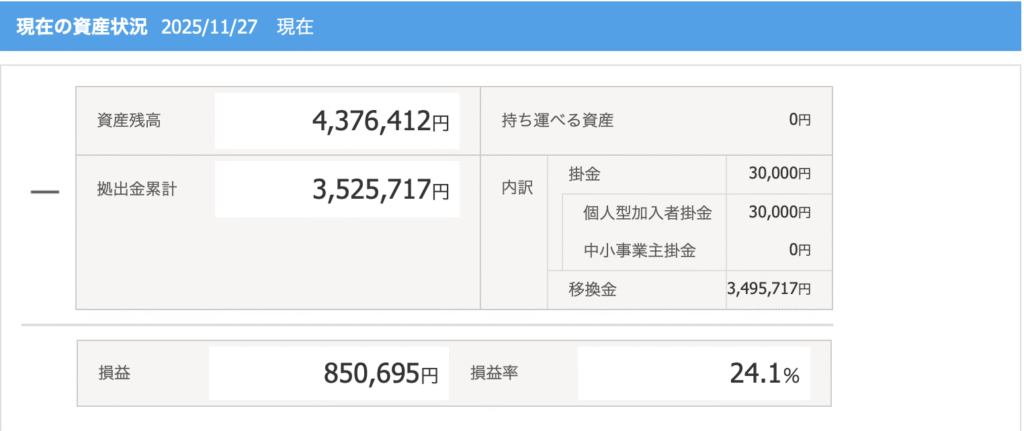The width and height of the screenshot is (1024, 431).
Task: Click the 中小事業主掛金 label
Action: [x=640, y=250]
